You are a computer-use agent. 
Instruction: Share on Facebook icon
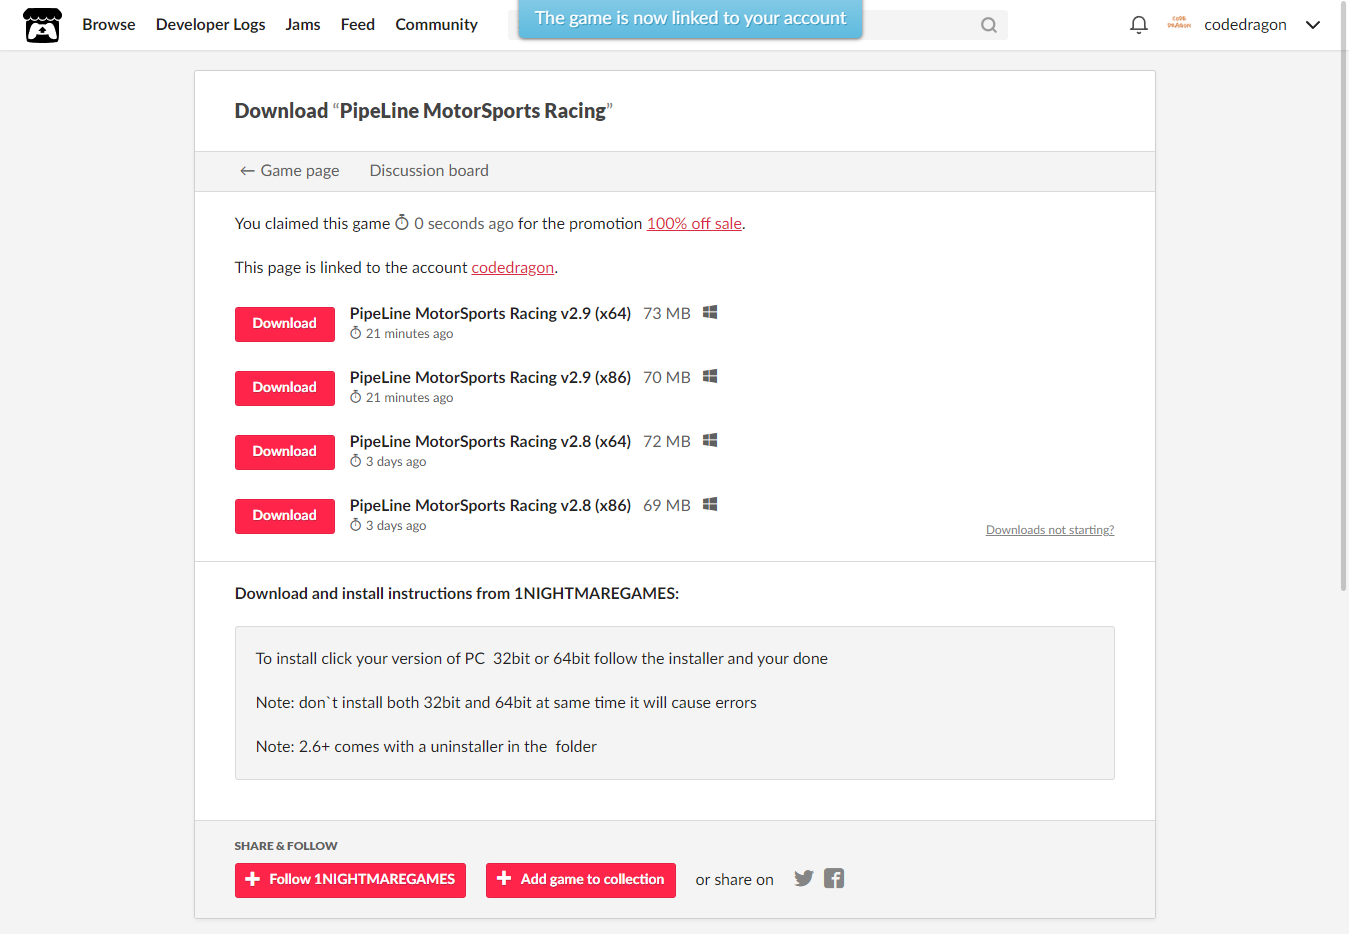pyautogui.click(x=834, y=878)
